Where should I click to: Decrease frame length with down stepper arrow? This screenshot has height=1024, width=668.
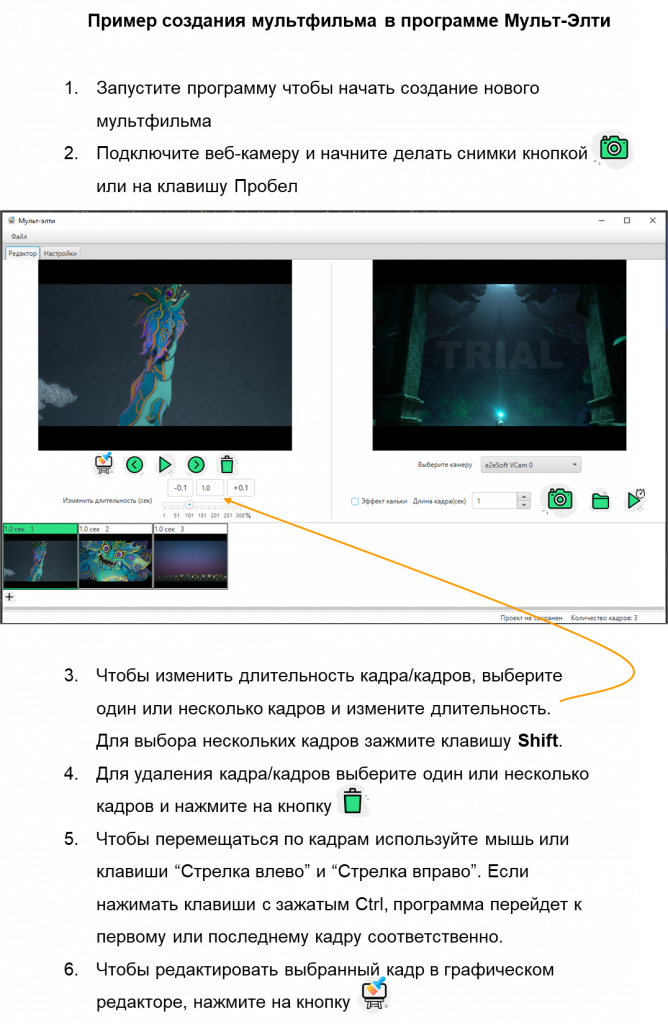[x=524, y=505]
